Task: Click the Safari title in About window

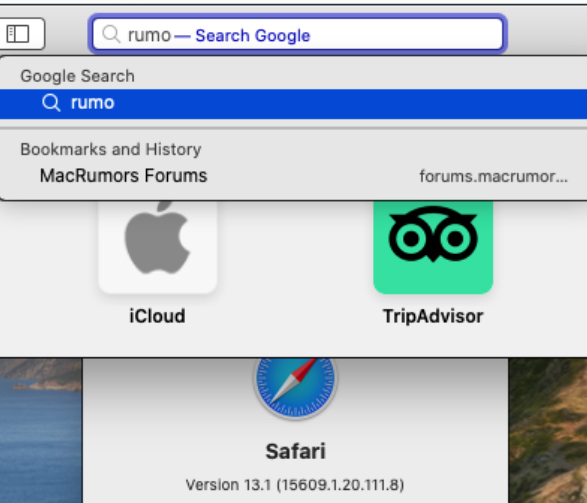Action: point(295,451)
